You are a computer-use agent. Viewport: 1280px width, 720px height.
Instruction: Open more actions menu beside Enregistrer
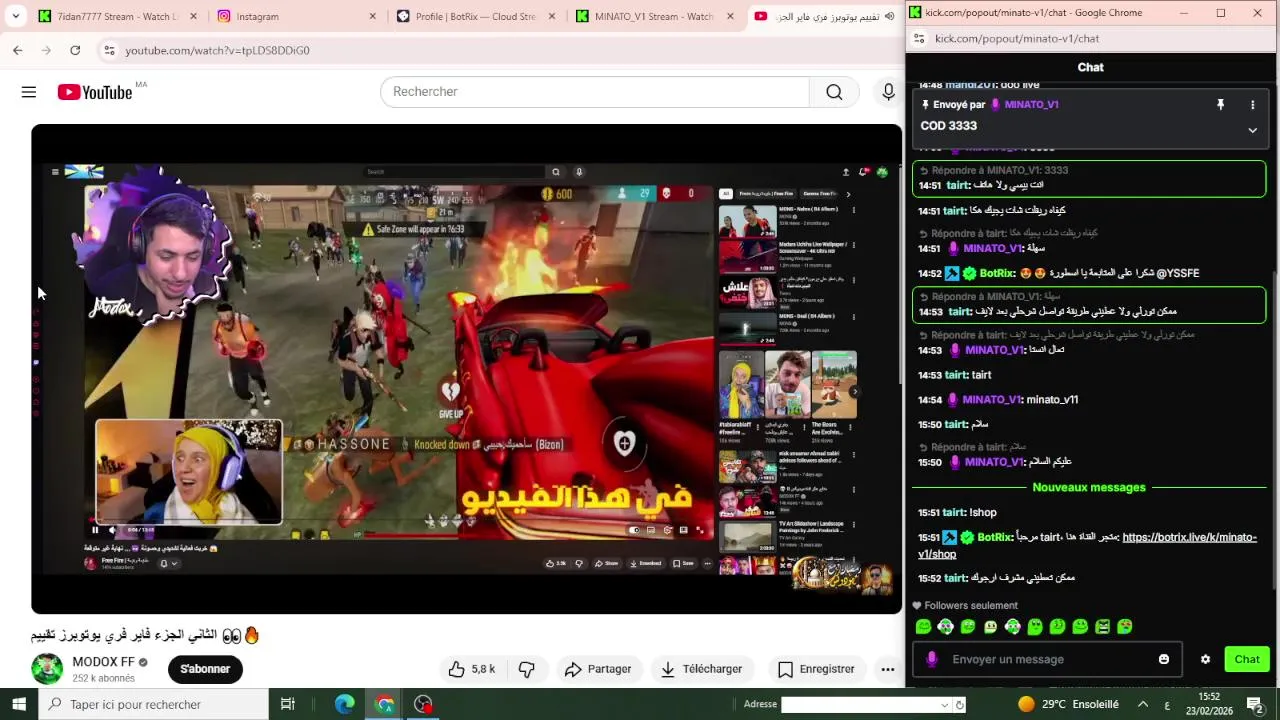887,669
